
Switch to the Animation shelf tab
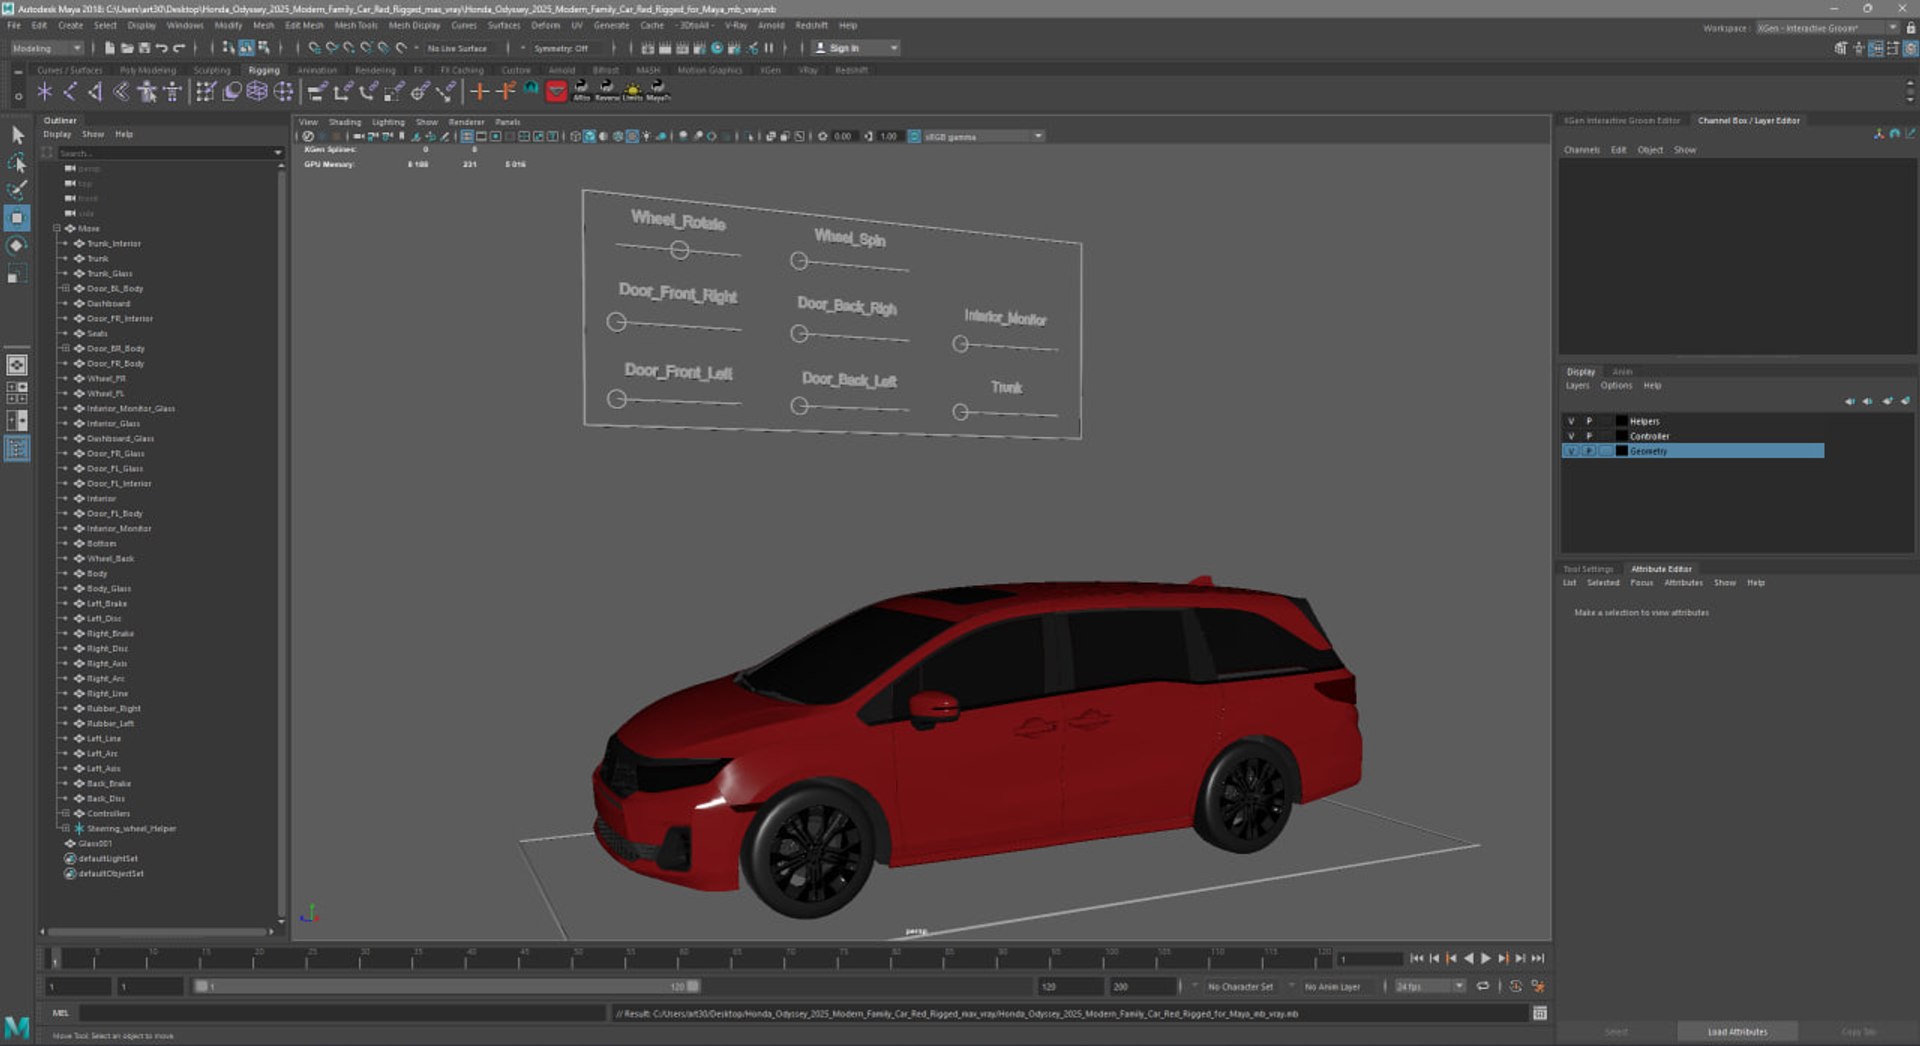317,70
